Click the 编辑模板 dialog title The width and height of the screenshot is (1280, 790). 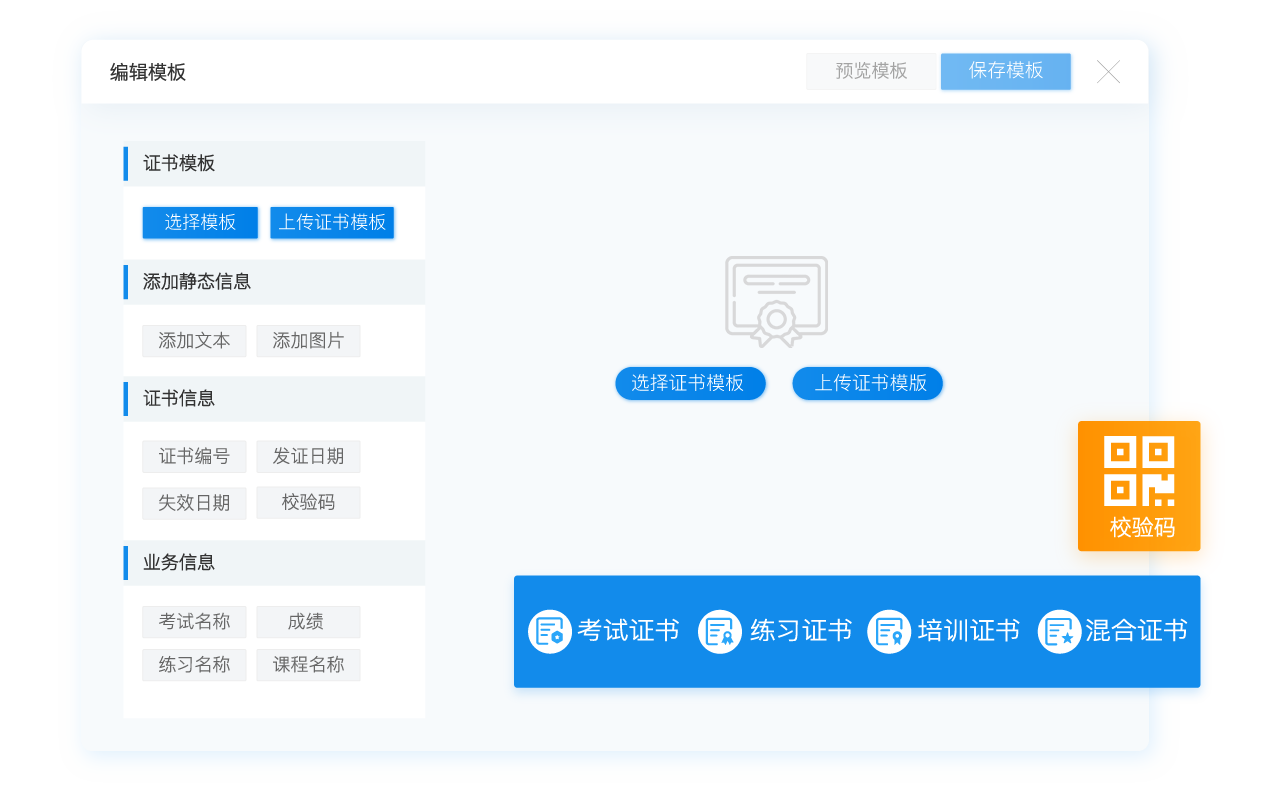coord(148,72)
